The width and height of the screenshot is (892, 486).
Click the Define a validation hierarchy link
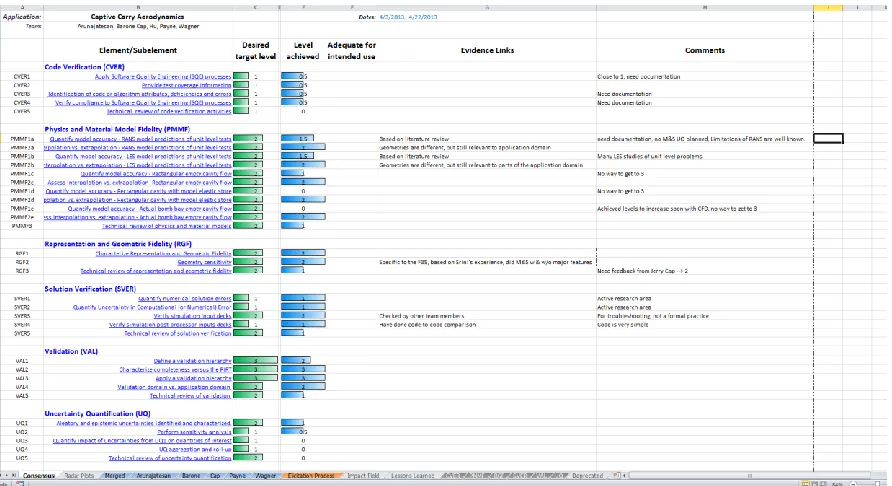click(192, 360)
